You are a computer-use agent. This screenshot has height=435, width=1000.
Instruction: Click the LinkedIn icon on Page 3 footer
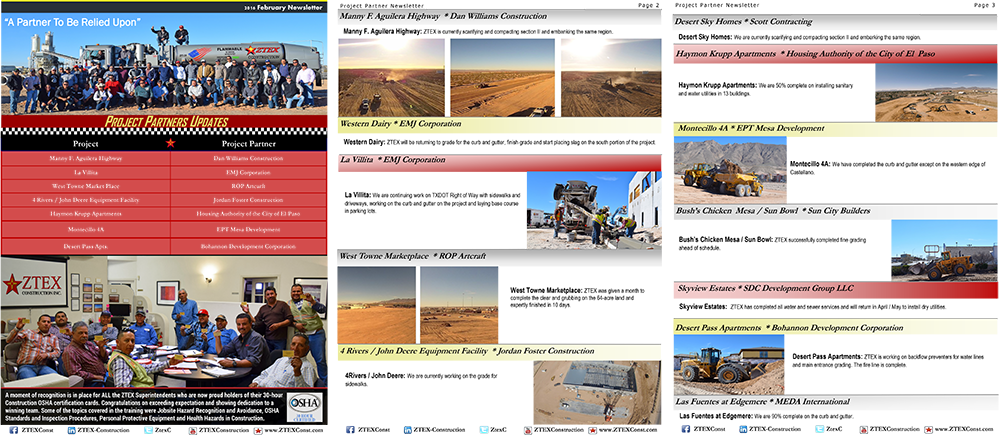[744, 429]
